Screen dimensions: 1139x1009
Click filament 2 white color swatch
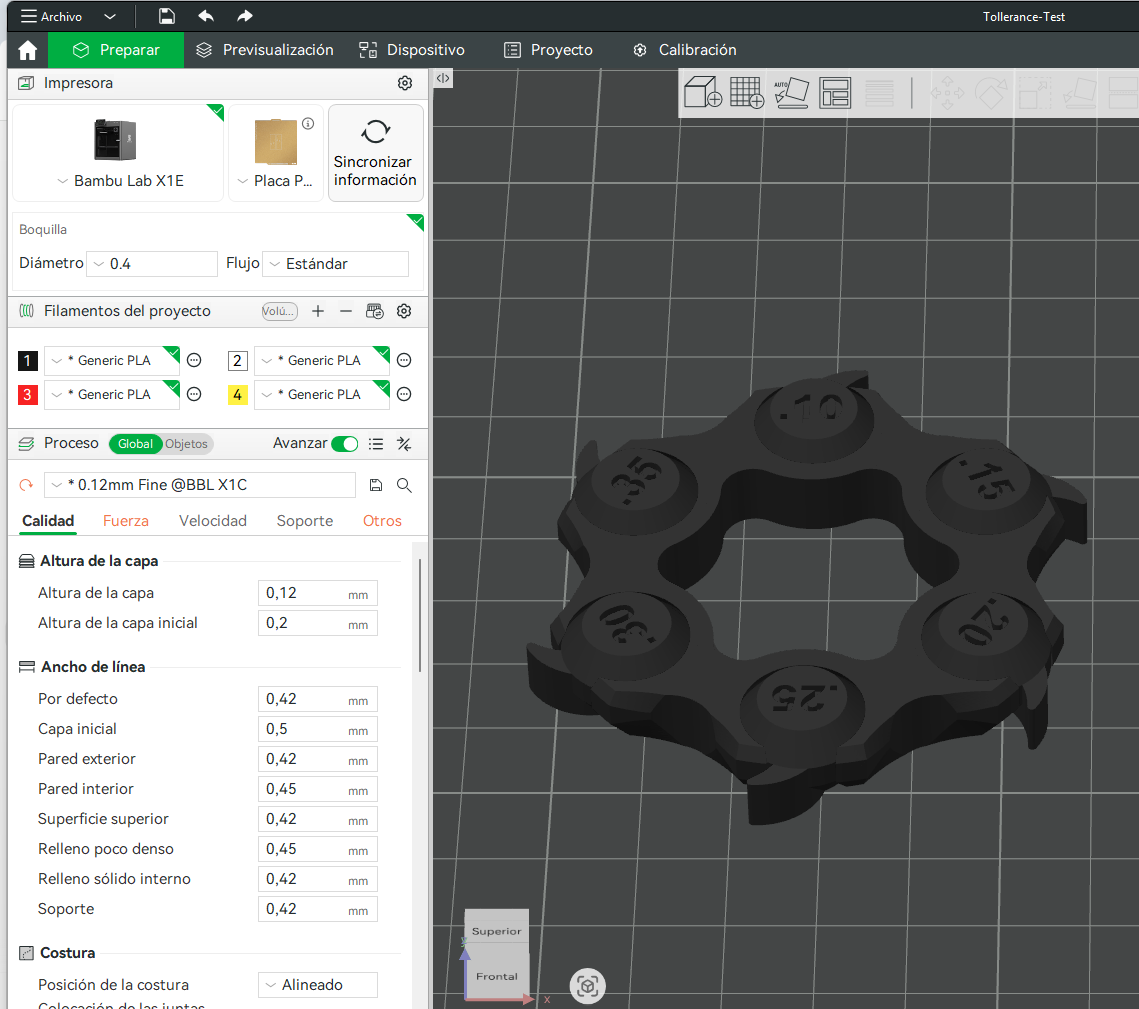[238, 360]
